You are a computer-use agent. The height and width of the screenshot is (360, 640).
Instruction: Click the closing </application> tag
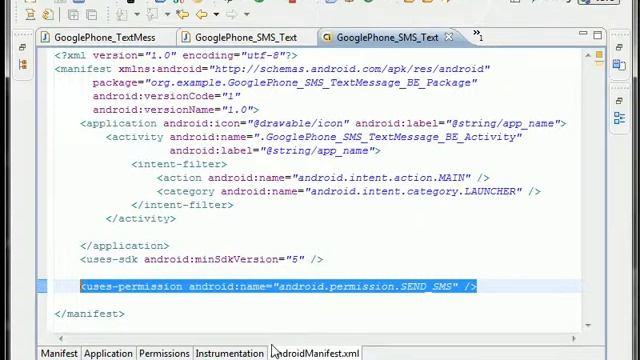[x=124, y=246]
